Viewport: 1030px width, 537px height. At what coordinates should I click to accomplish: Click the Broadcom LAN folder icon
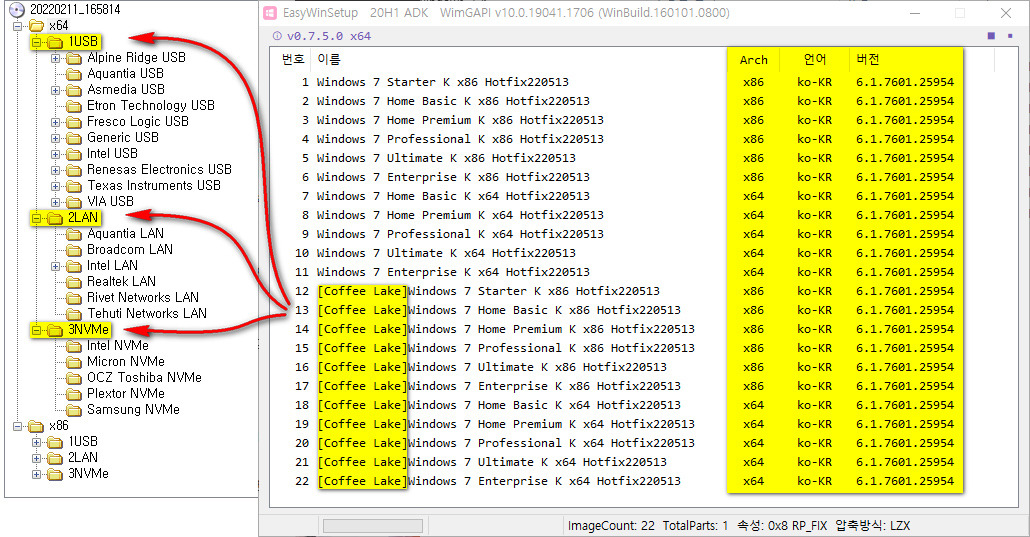(74, 250)
